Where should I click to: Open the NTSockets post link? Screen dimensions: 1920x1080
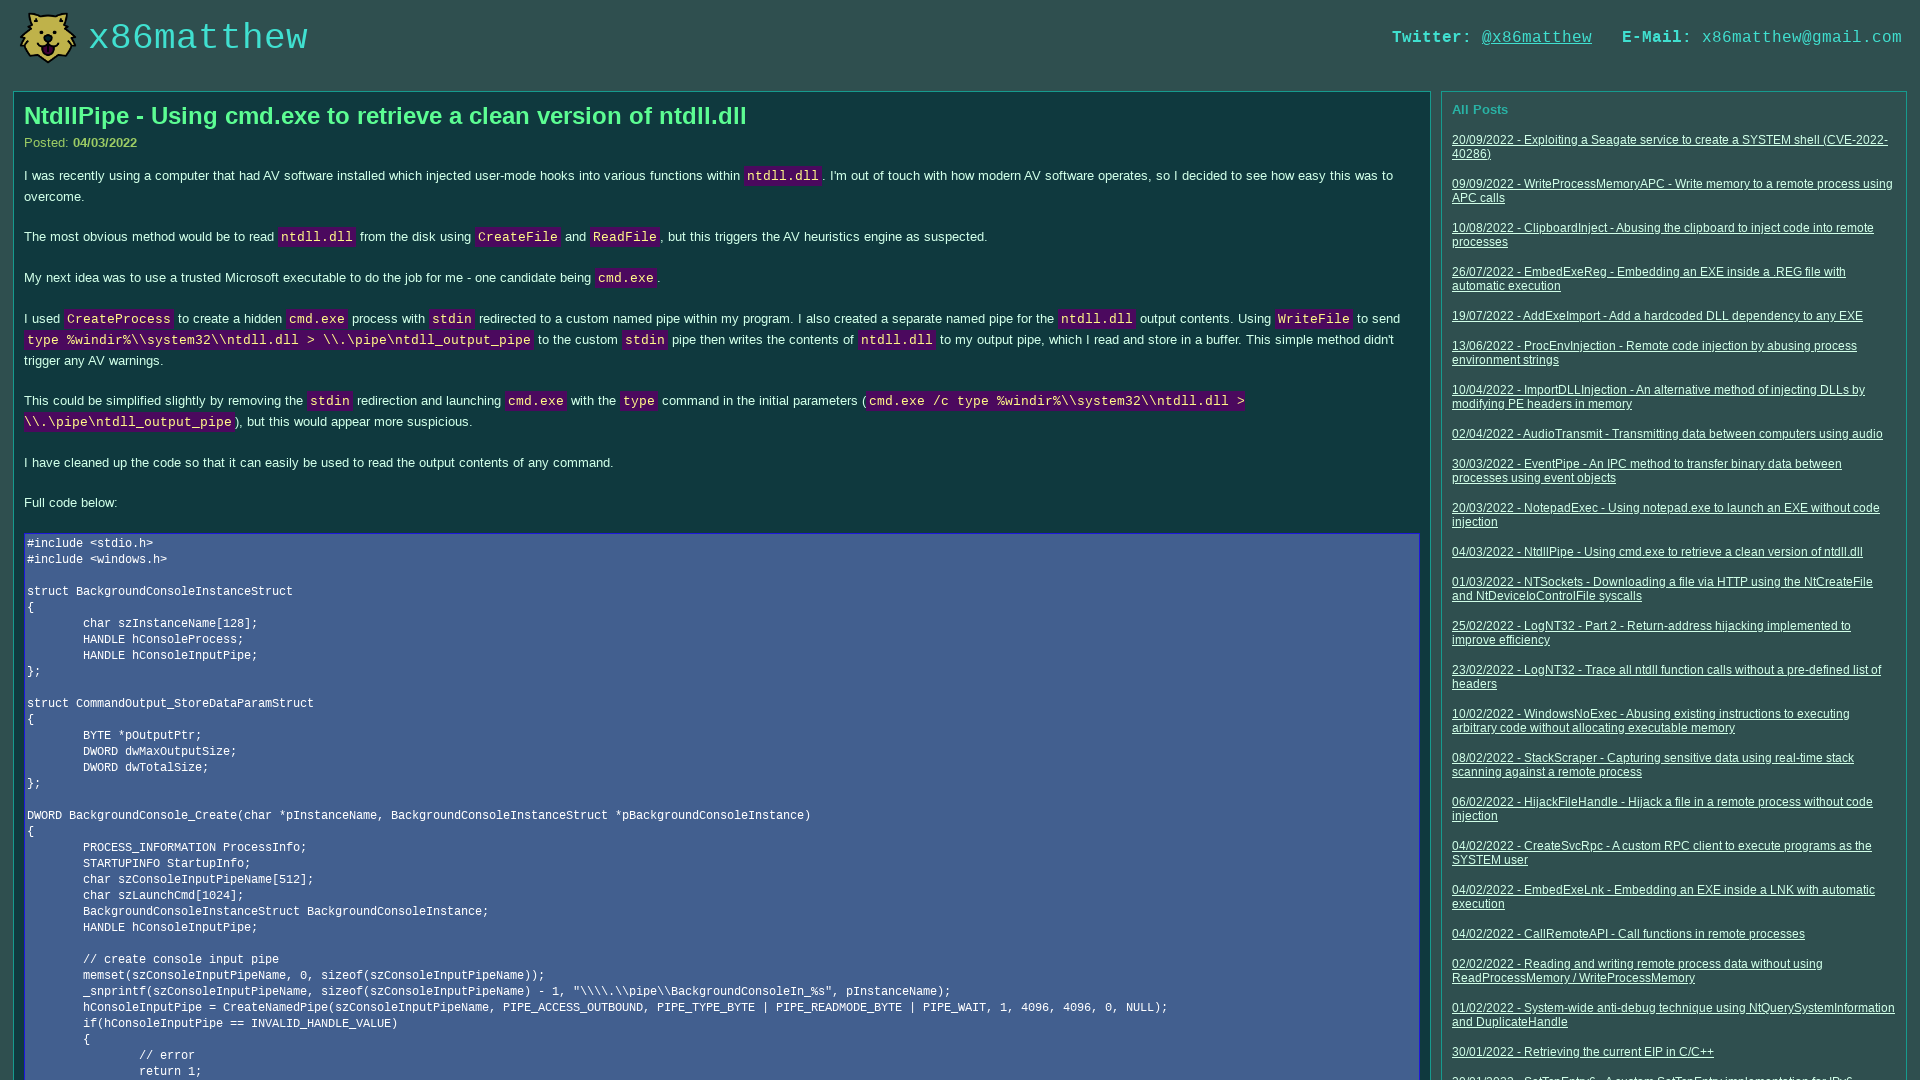pyautogui.click(x=1662, y=589)
